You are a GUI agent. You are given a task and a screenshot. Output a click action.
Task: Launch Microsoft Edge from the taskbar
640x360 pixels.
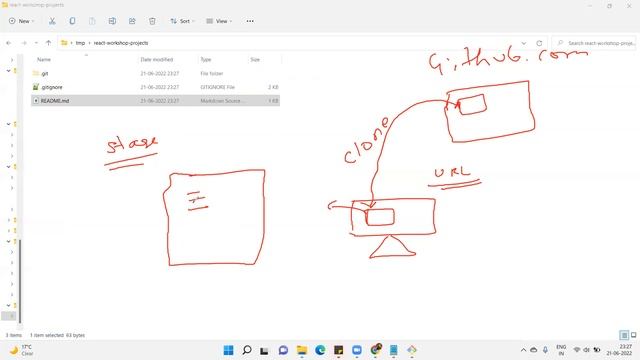(320, 350)
